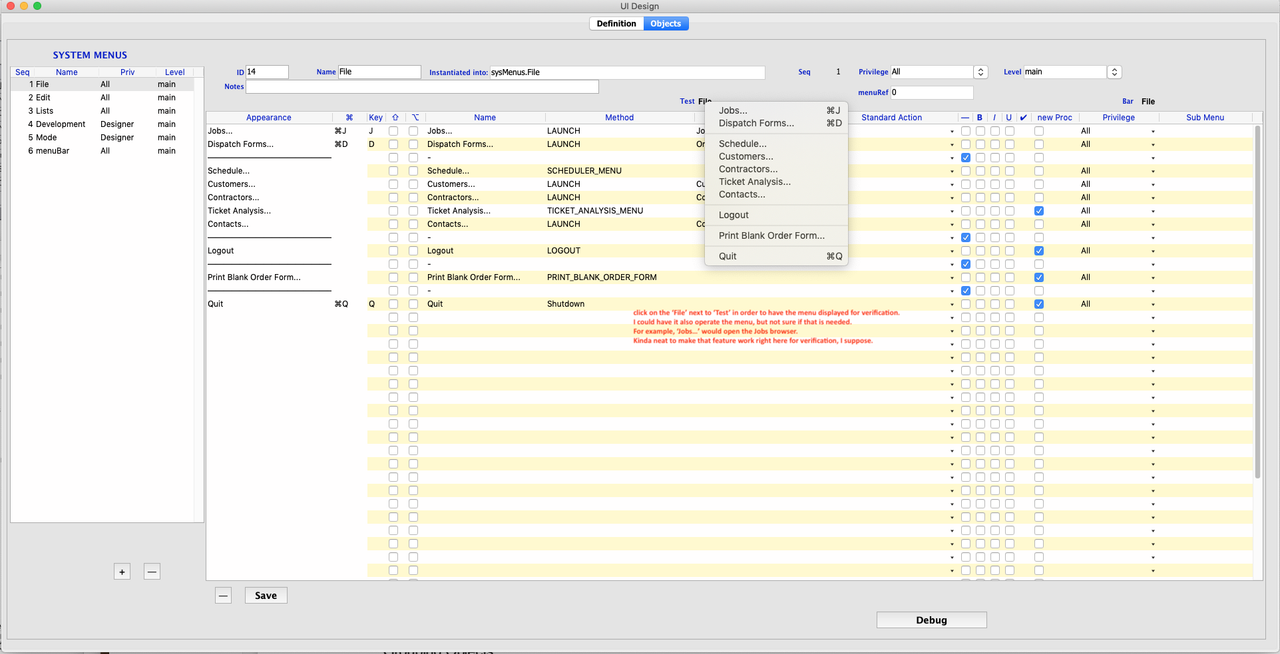Enable new Proc checkbox in Jobs row
The width and height of the screenshot is (1280, 654).
pos(1039,131)
